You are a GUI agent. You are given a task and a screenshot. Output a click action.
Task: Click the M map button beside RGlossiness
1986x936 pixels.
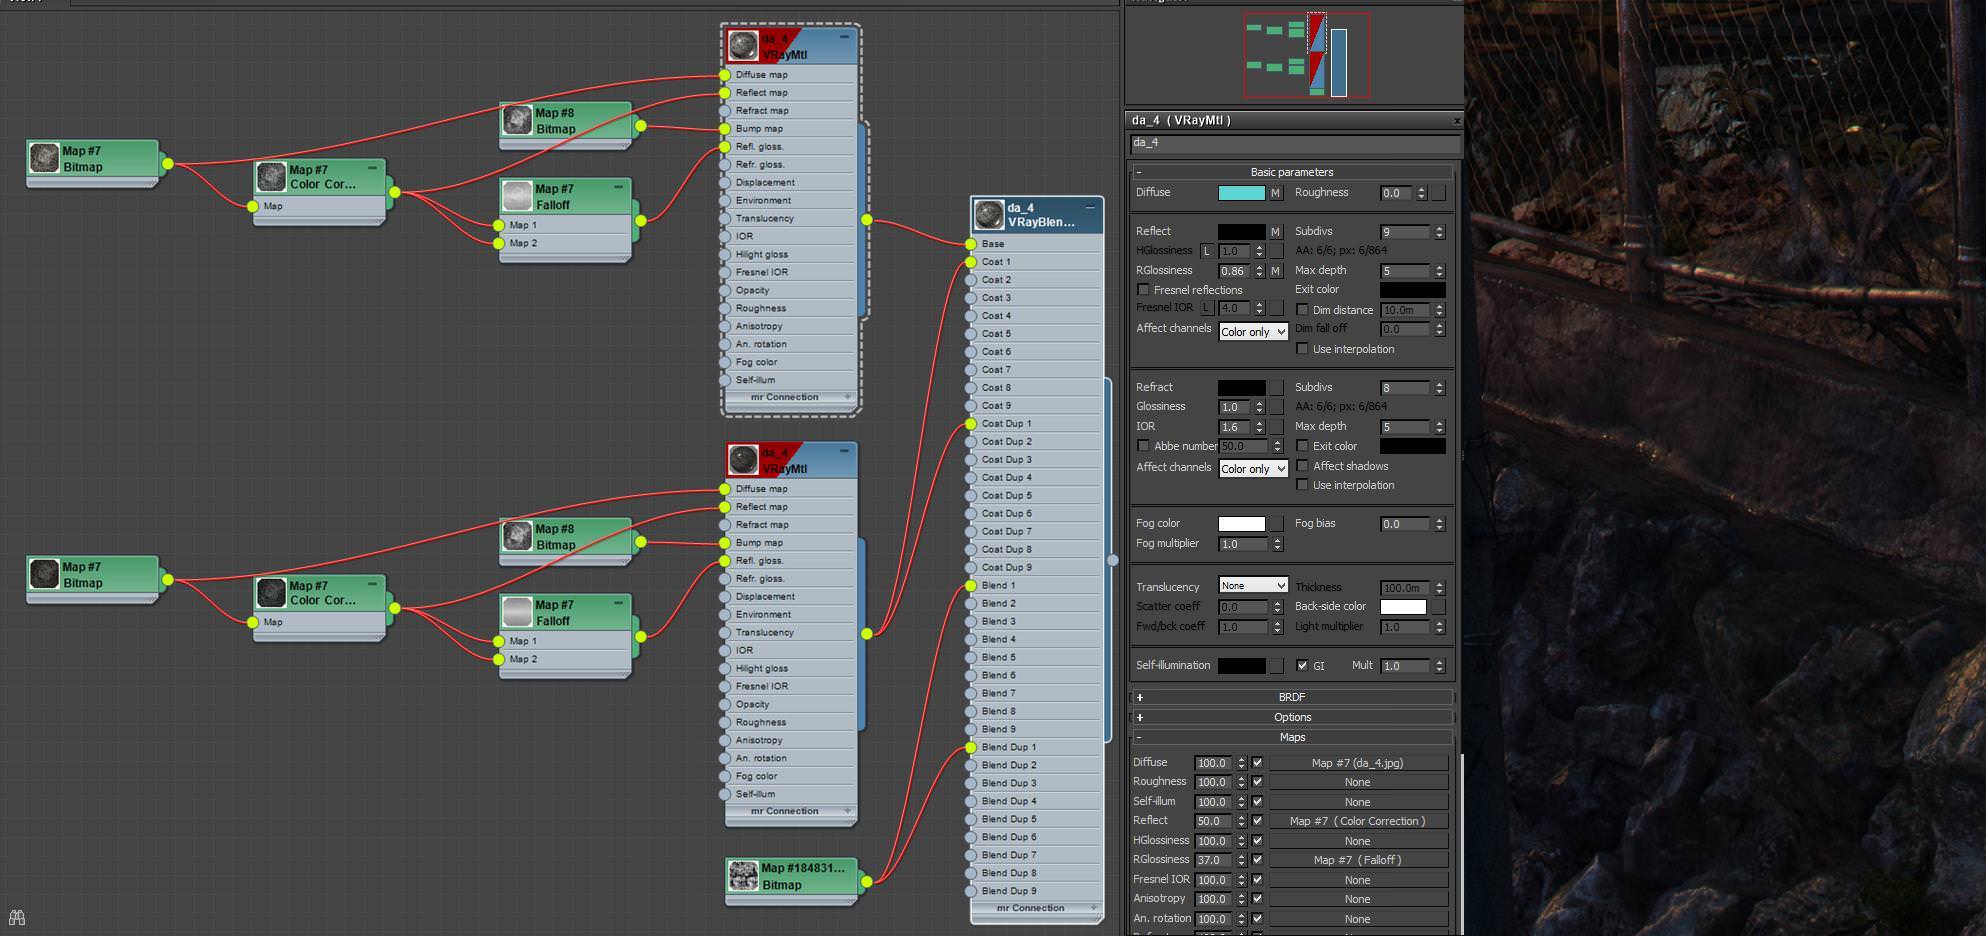click(1275, 271)
